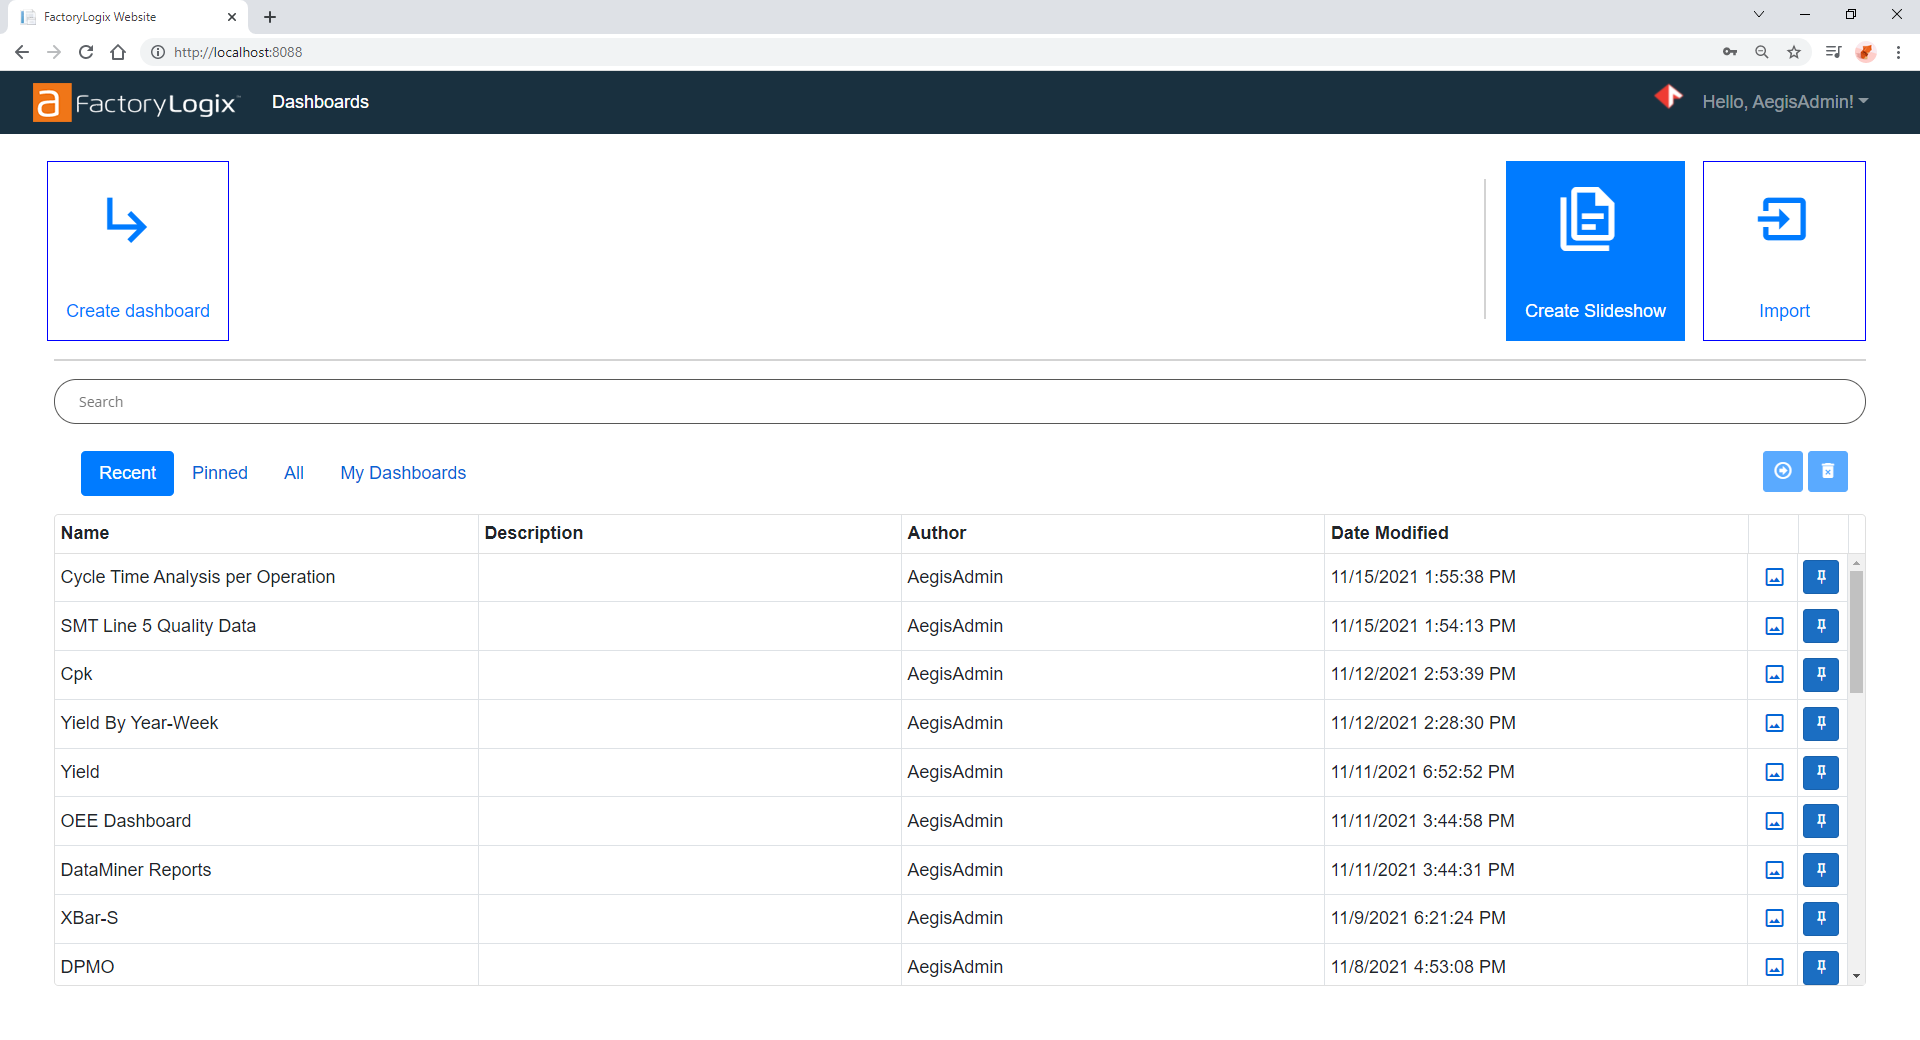The width and height of the screenshot is (1920, 1040).
Task: Open the Dashboards navigation menu item
Action: point(320,102)
